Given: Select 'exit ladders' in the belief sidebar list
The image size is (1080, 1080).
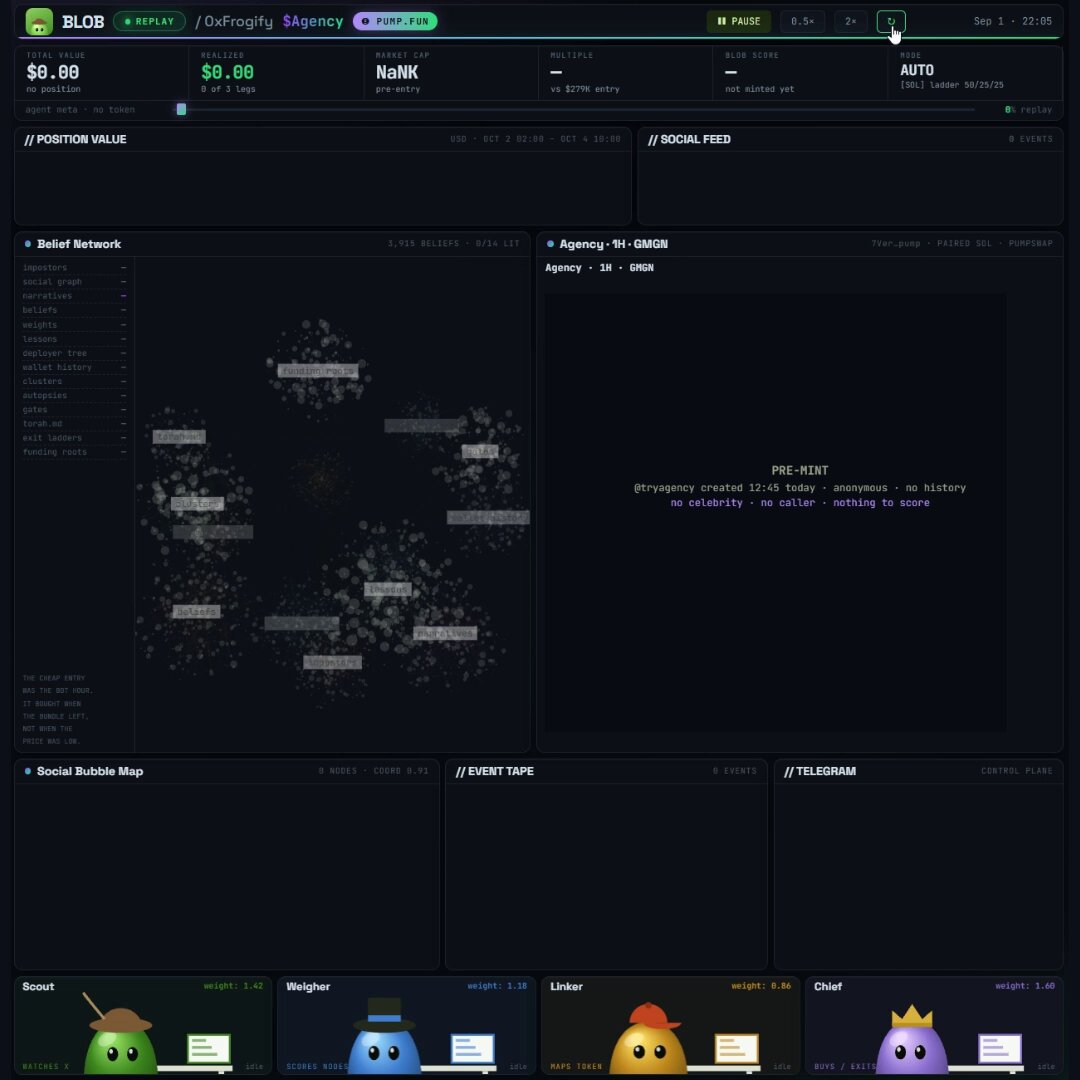Looking at the screenshot, I should [74, 438].
